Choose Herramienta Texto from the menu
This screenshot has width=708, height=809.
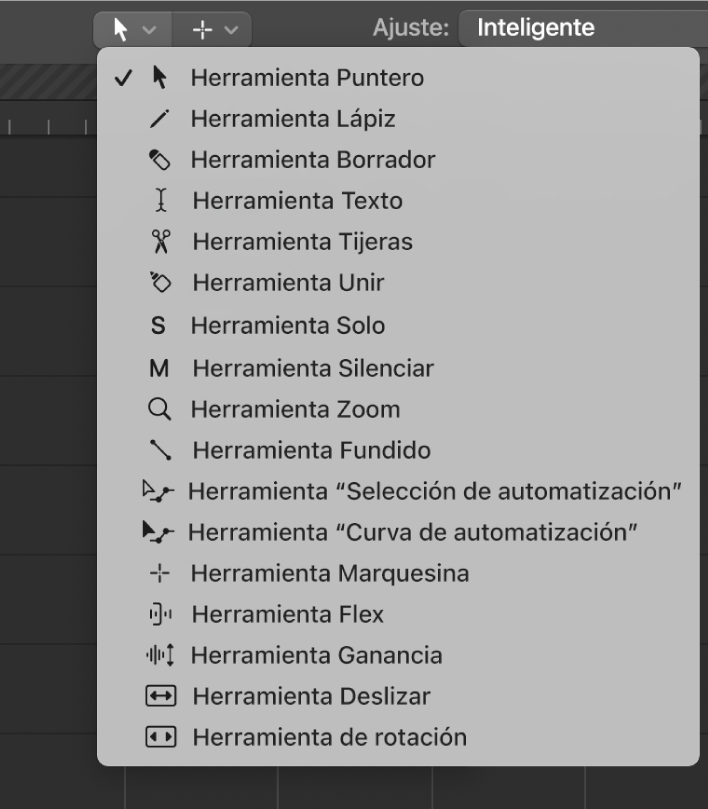pos(297,201)
